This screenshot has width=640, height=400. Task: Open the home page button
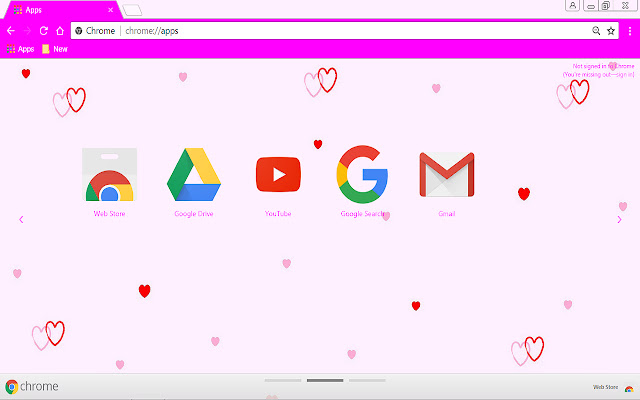click(x=60, y=31)
